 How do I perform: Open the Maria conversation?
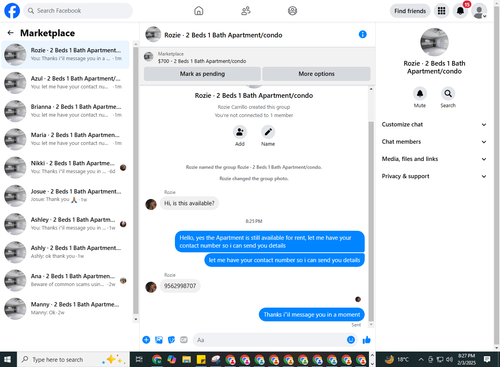coord(65,139)
